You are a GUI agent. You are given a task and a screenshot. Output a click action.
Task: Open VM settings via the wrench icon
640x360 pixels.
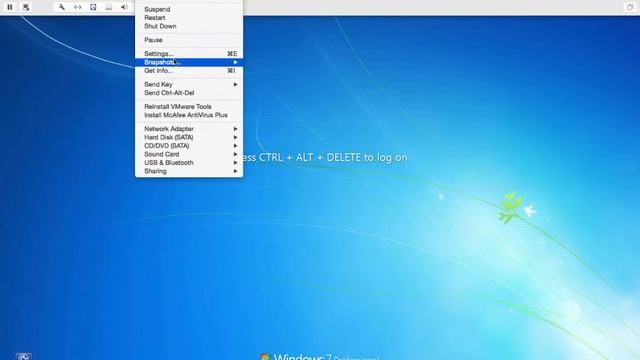pos(62,7)
